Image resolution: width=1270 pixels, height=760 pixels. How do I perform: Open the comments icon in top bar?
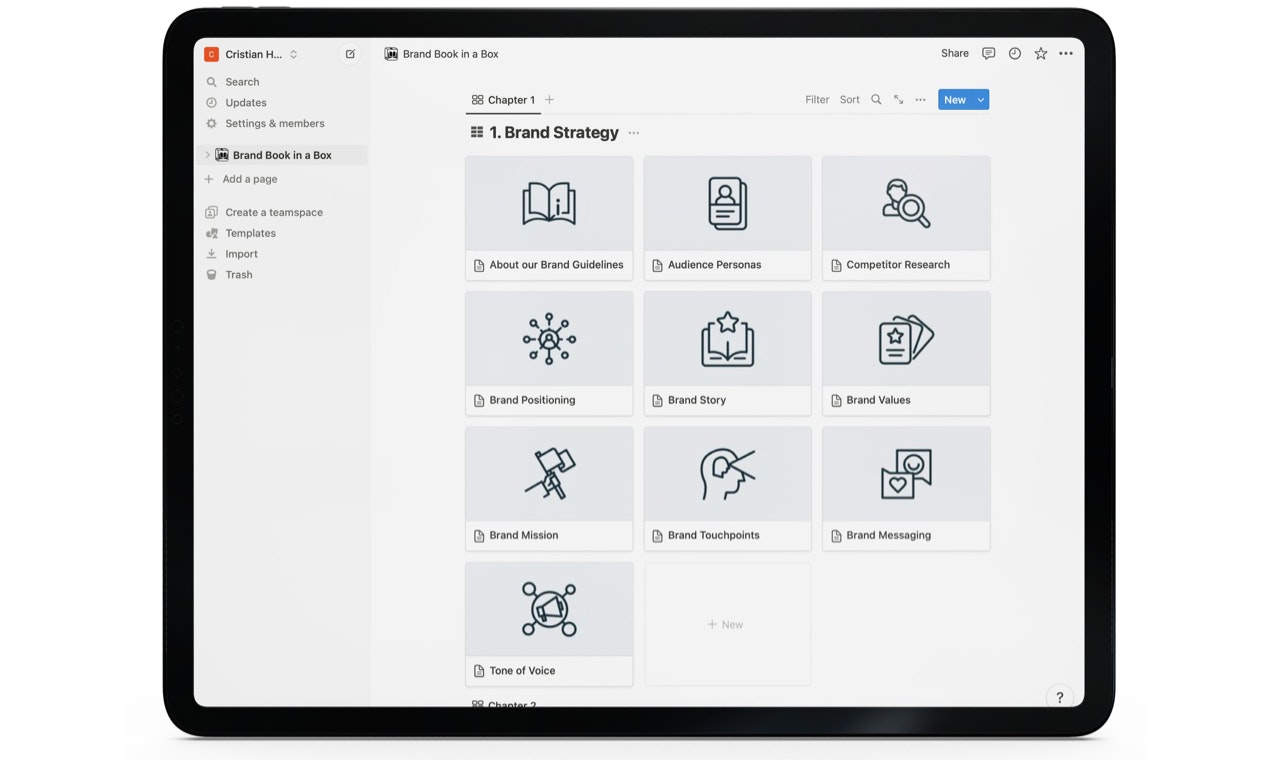(x=988, y=54)
